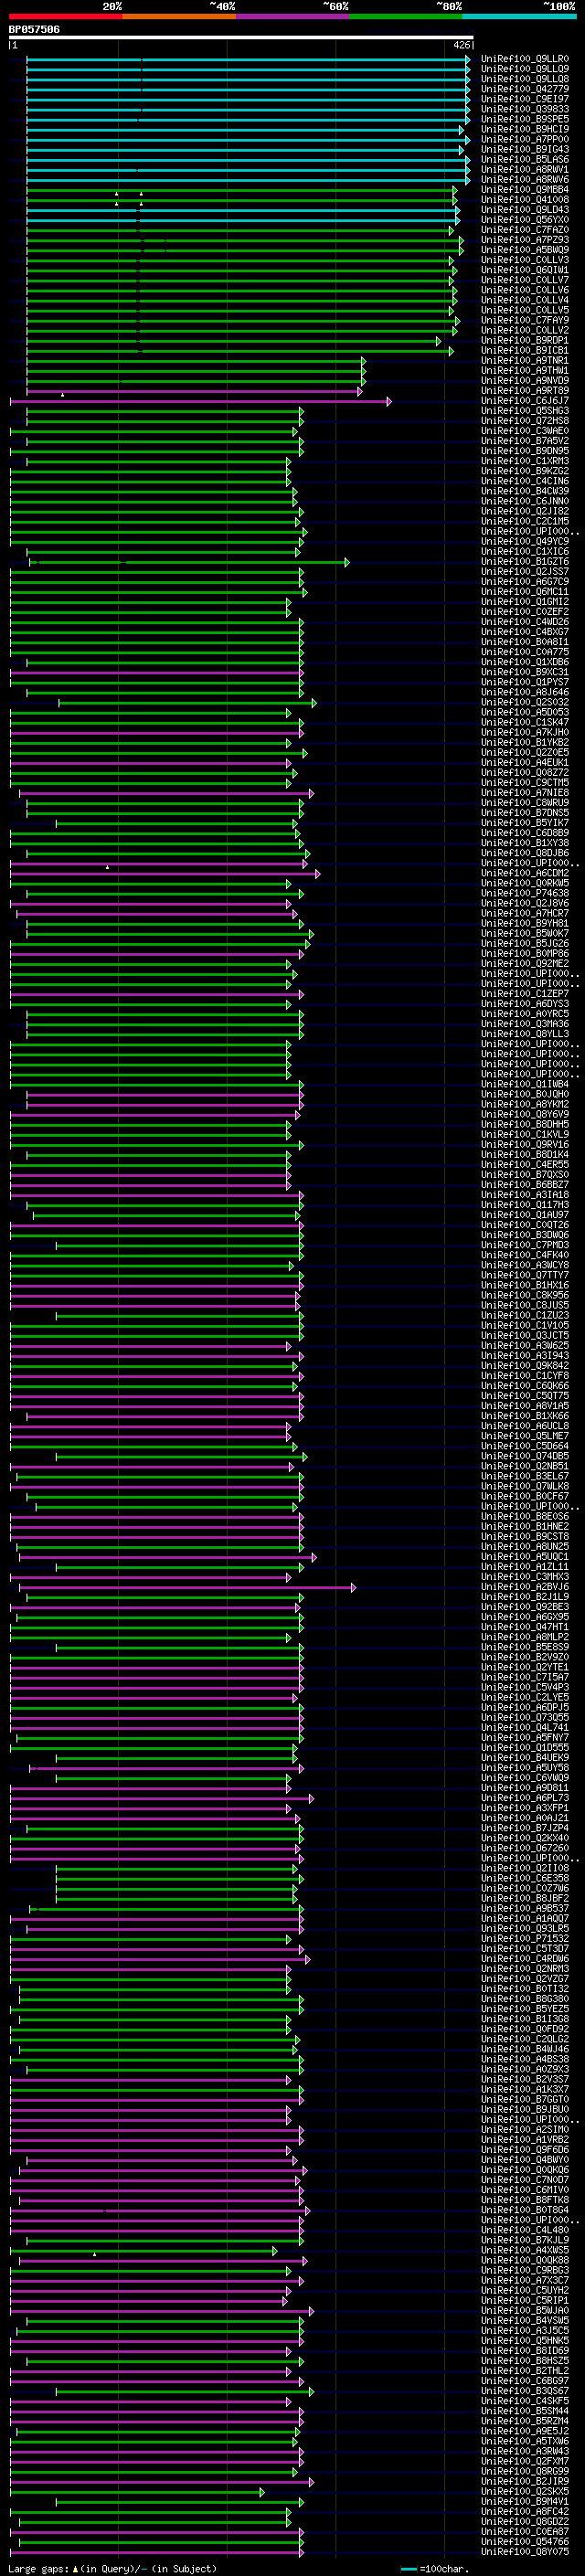This screenshot has height=2576, width=585.
Task: Select label UniRef100_B3QS67
Action: click(x=525, y=2391)
